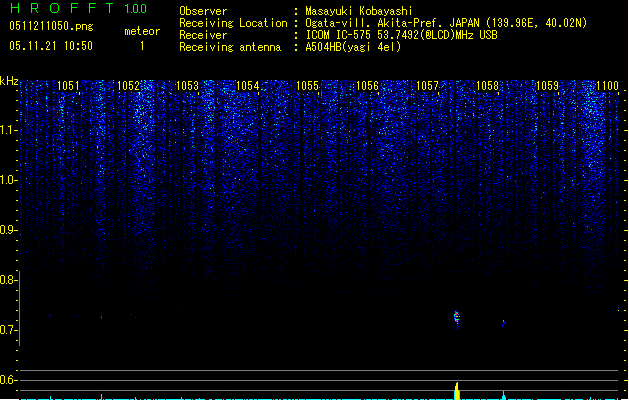
Task: Click the 1051 time marker
Action: [68, 85]
